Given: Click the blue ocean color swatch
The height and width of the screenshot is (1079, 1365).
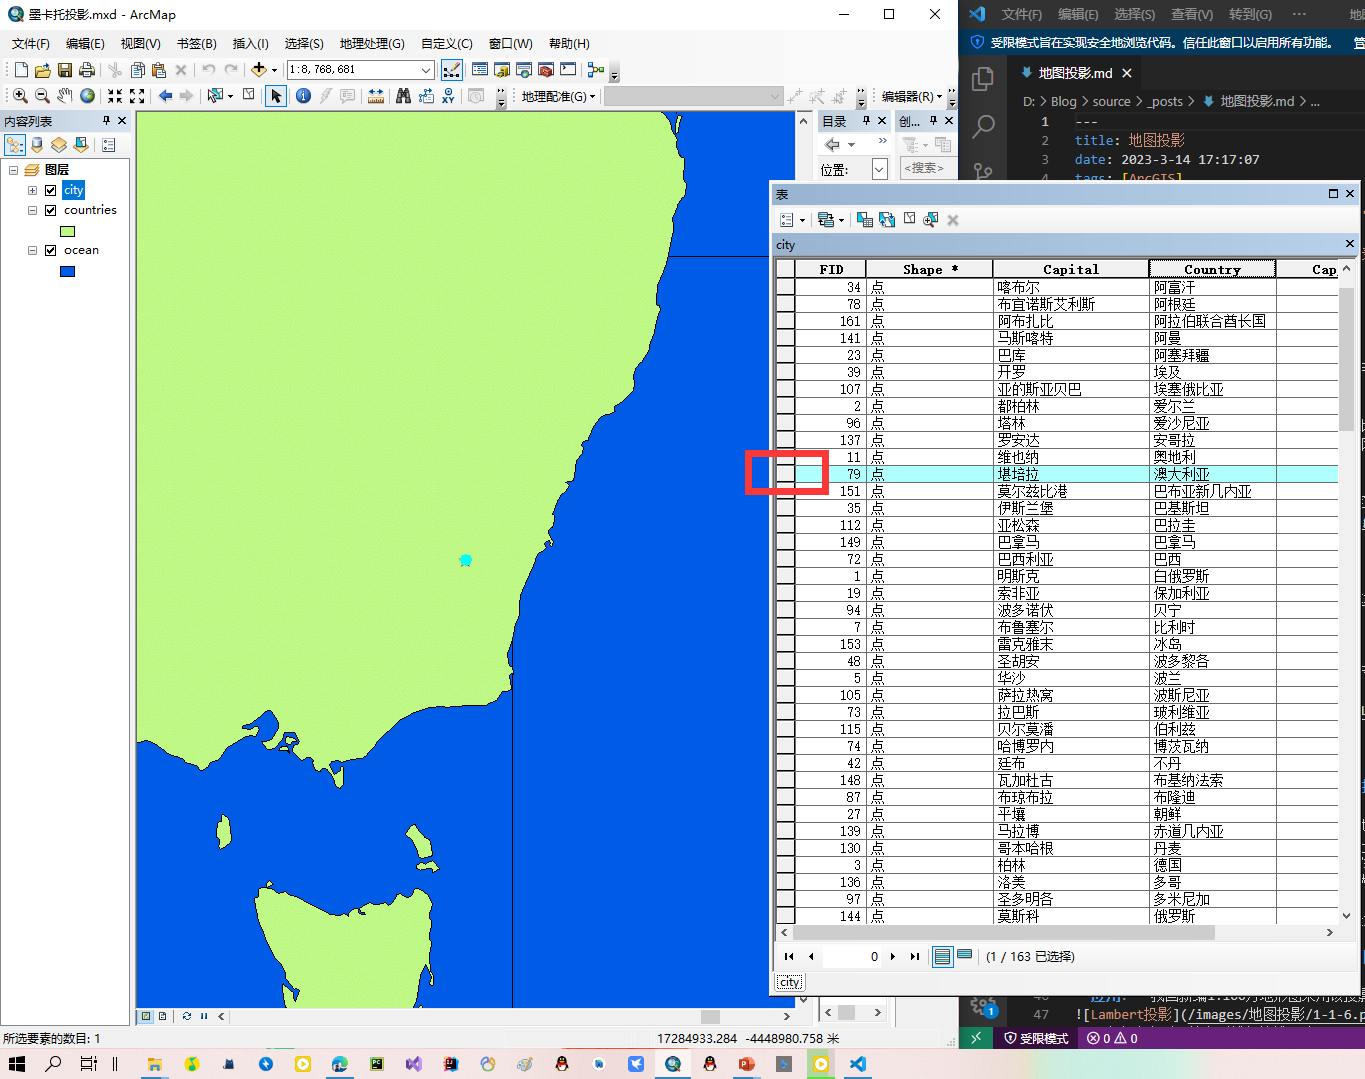Looking at the screenshot, I should pyautogui.click(x=68, y=271).
